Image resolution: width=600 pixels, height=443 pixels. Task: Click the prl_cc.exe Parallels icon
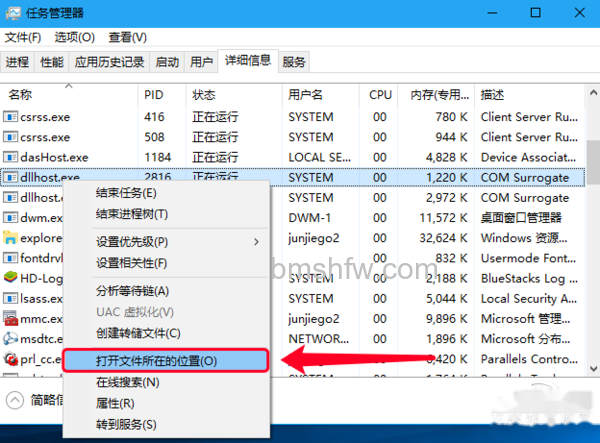point(10,359)
